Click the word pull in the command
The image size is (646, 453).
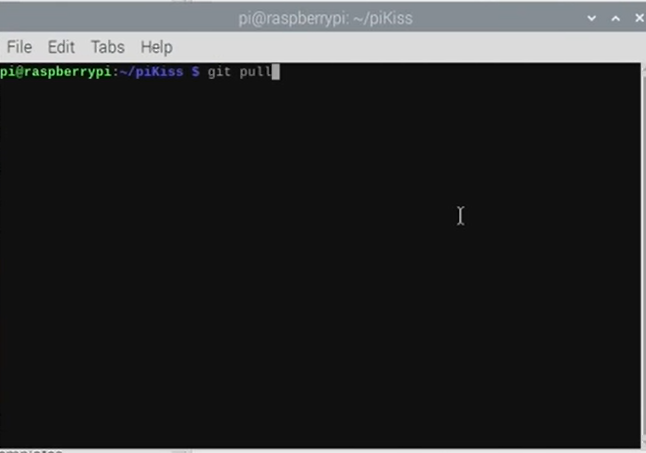pyautogui.click(x=255, y=72)
